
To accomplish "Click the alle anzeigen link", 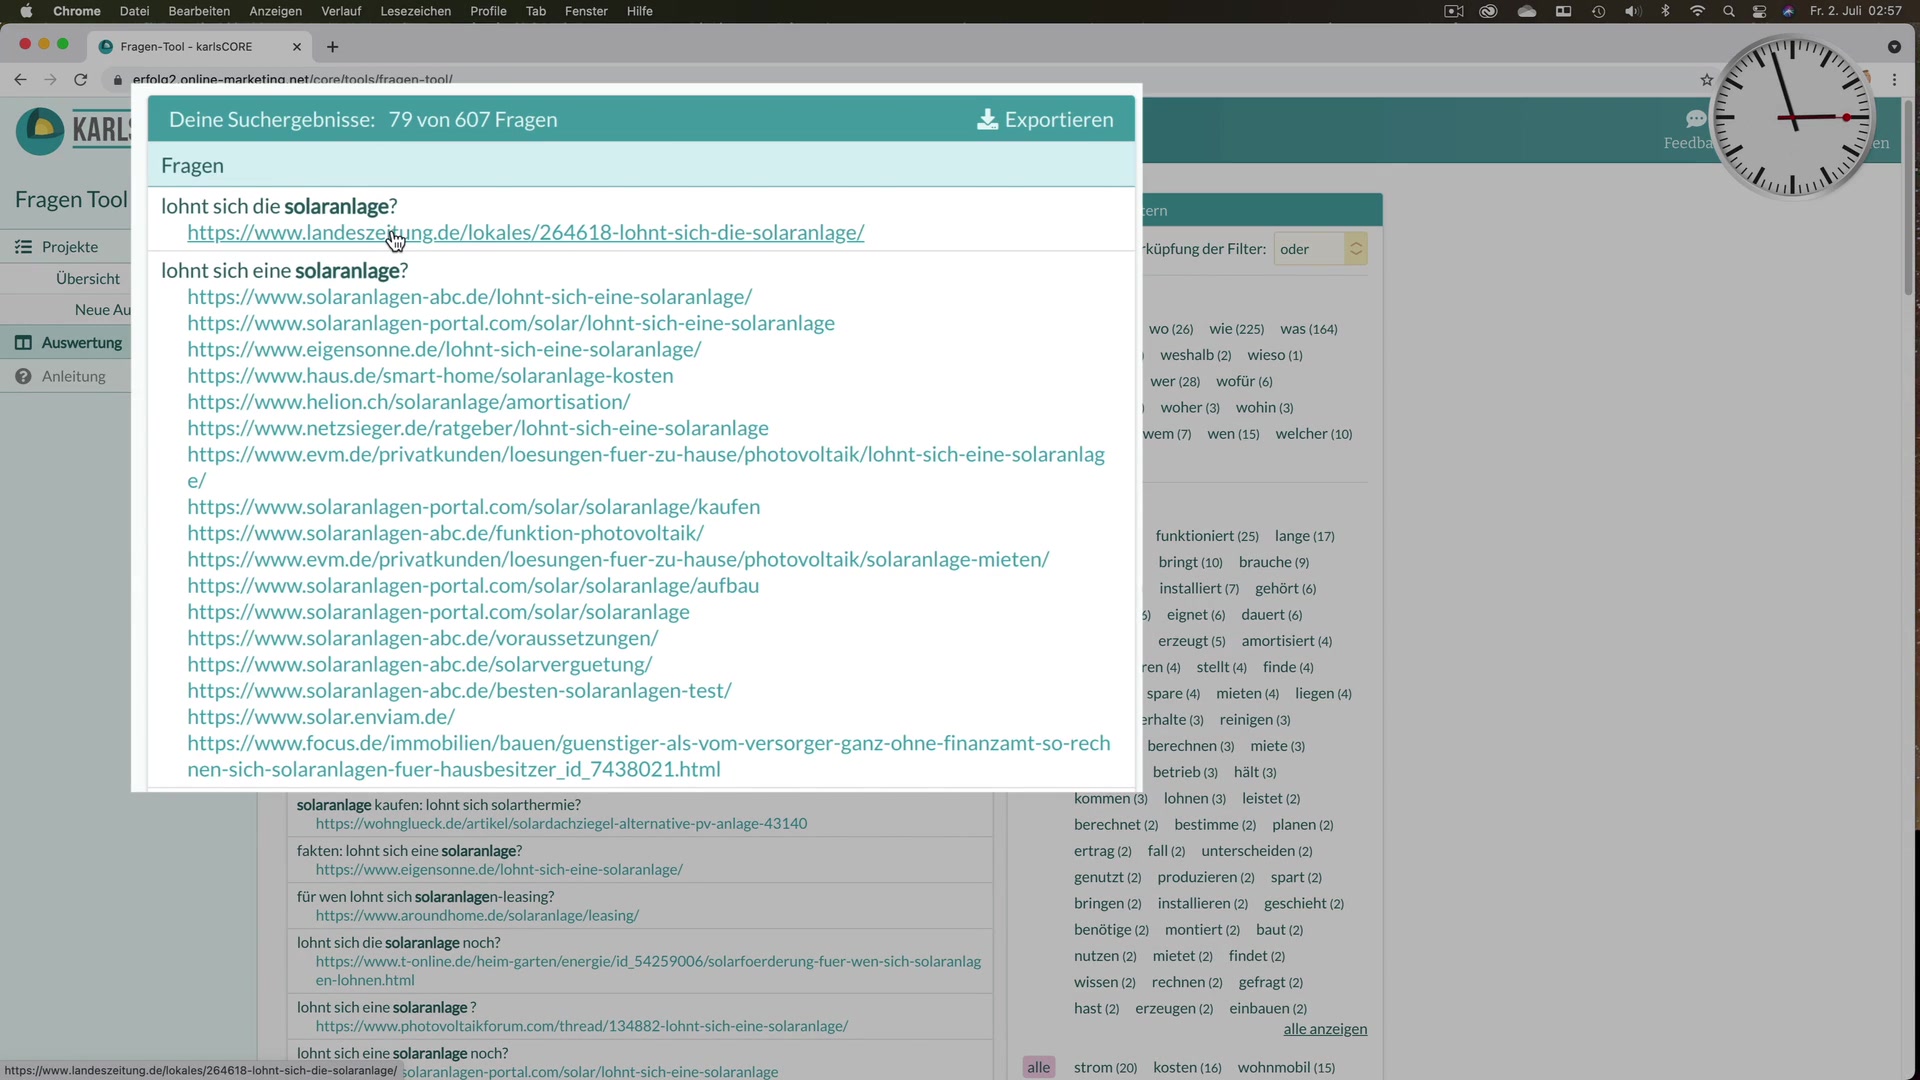I will (x=1325, y=1030).
